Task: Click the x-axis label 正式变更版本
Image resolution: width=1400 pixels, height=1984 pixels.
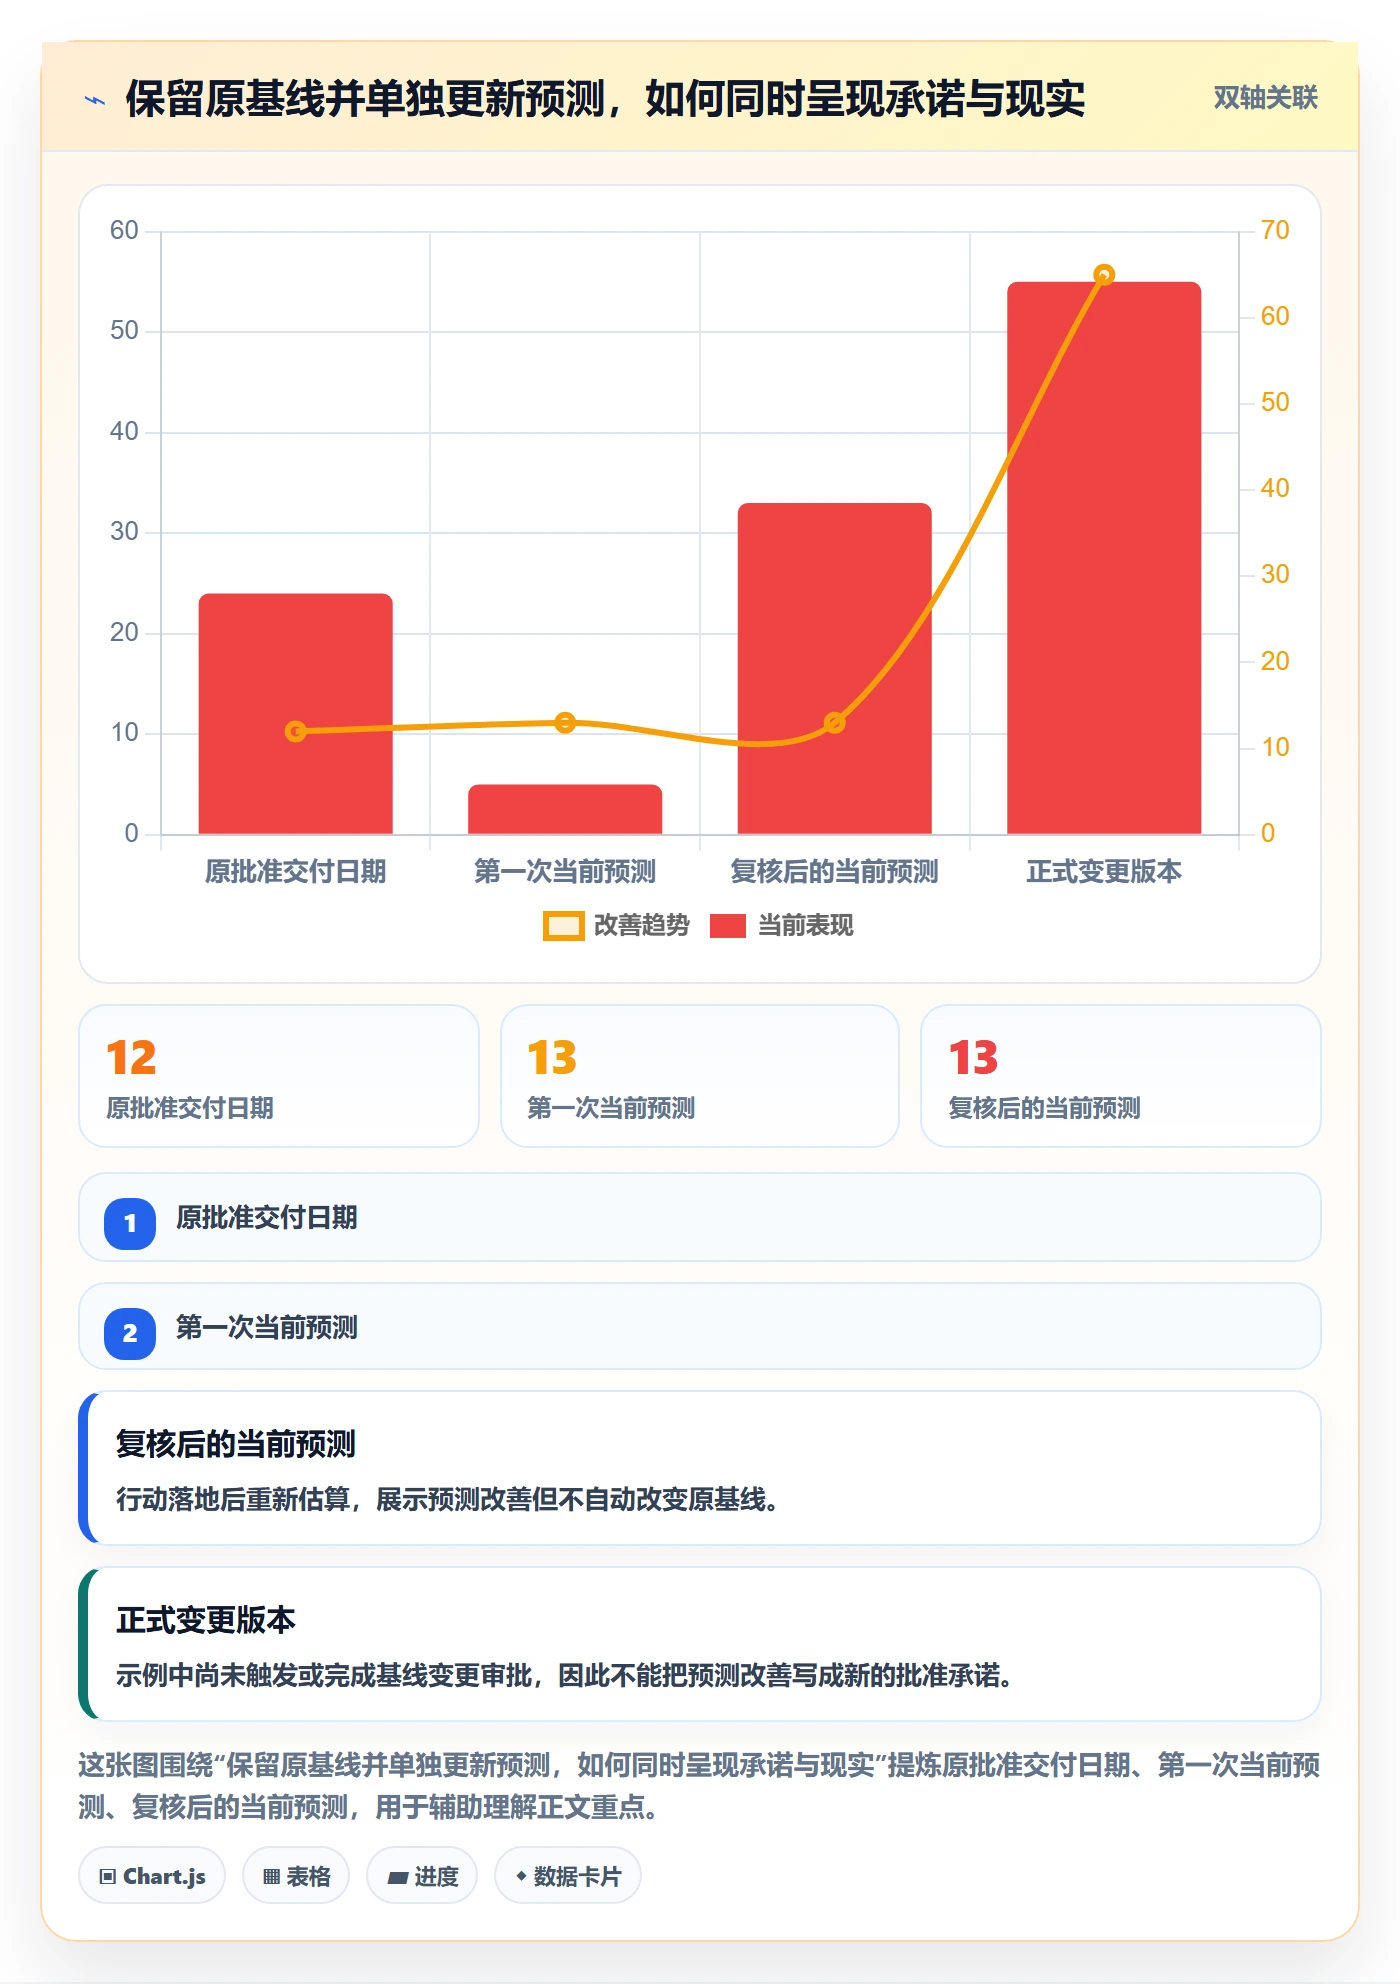Action: [1104, 872]
